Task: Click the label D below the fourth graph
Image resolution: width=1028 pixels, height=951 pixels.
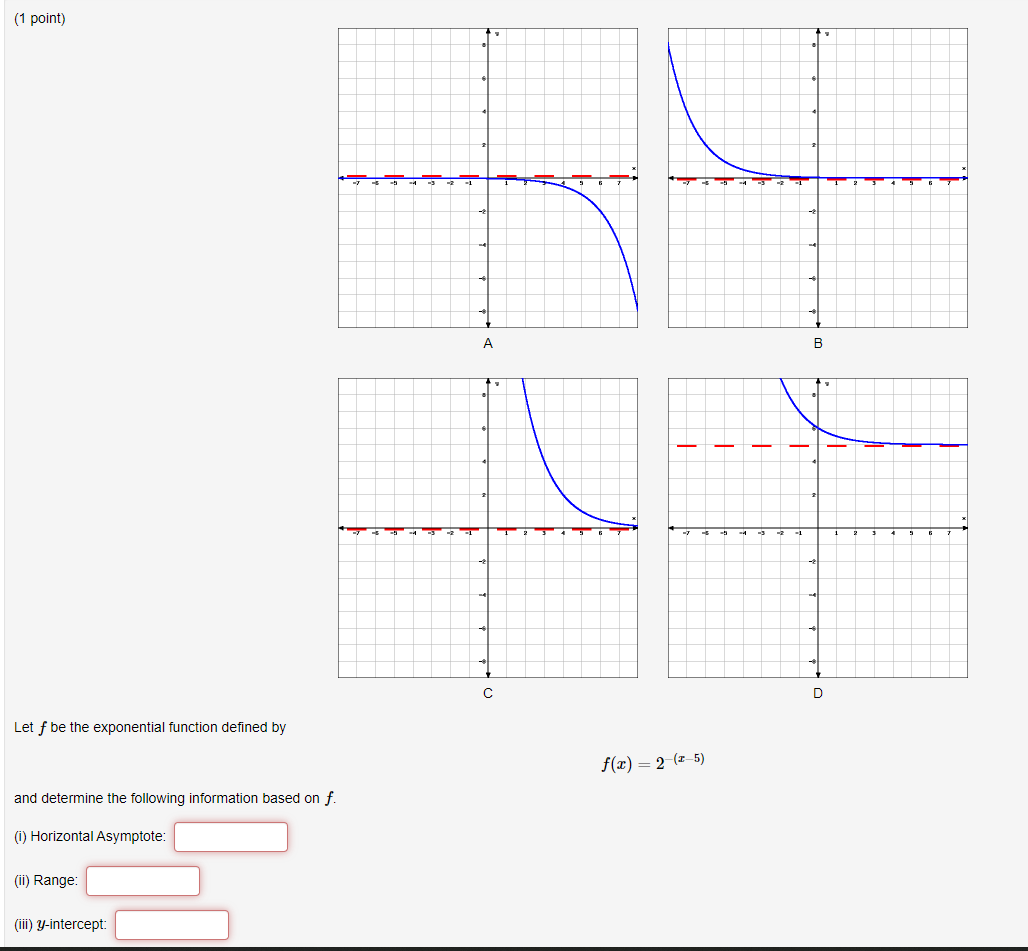Action: coord(818,693)
